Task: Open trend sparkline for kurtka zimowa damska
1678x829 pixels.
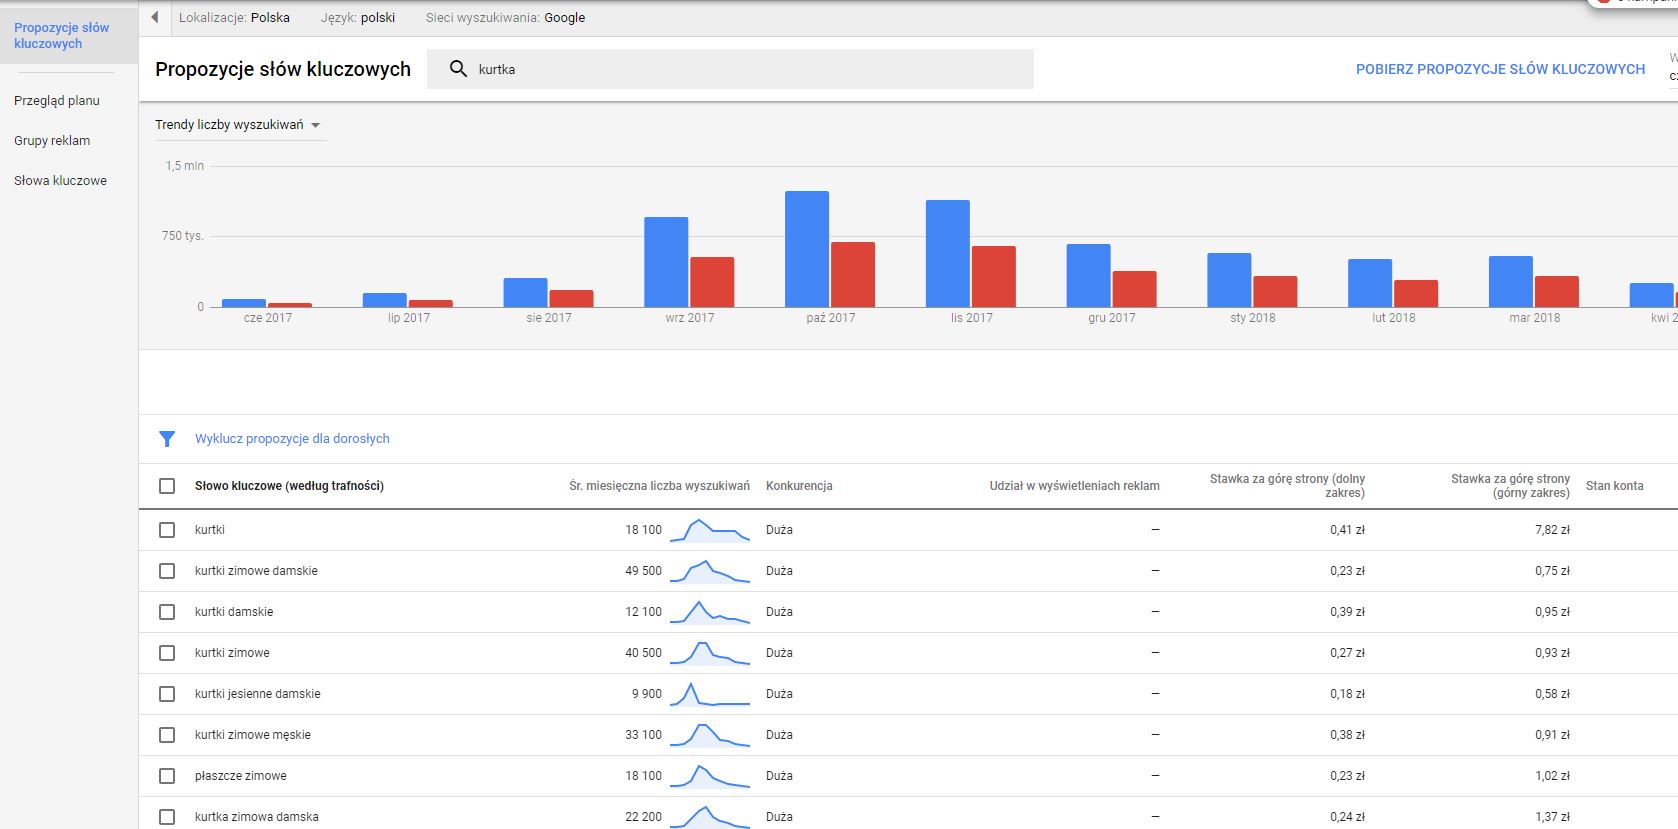Action: coord(709,817)
